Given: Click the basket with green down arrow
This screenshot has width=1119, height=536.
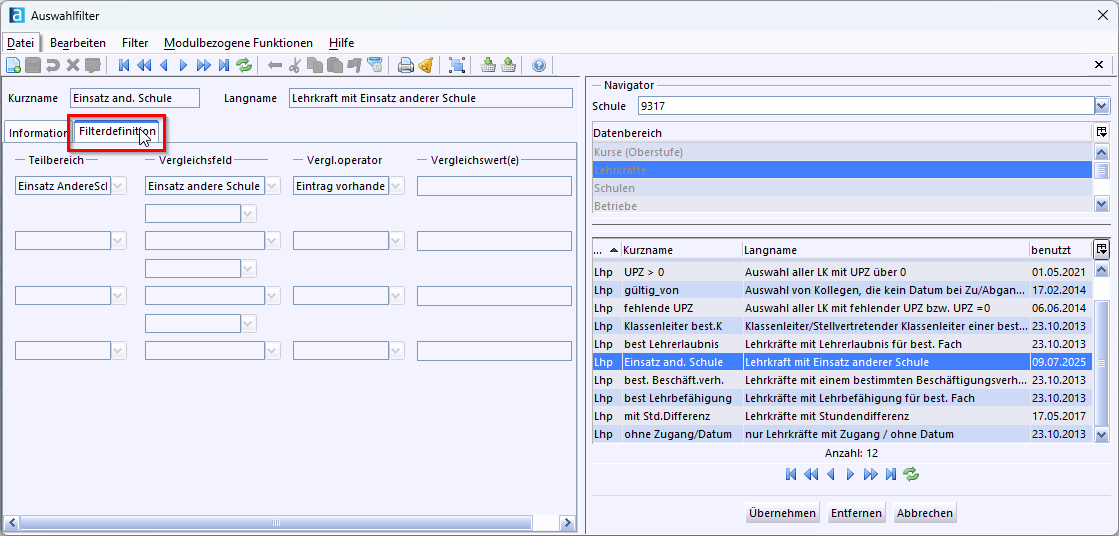Looking at the screenshot, I should pos(488,66).
